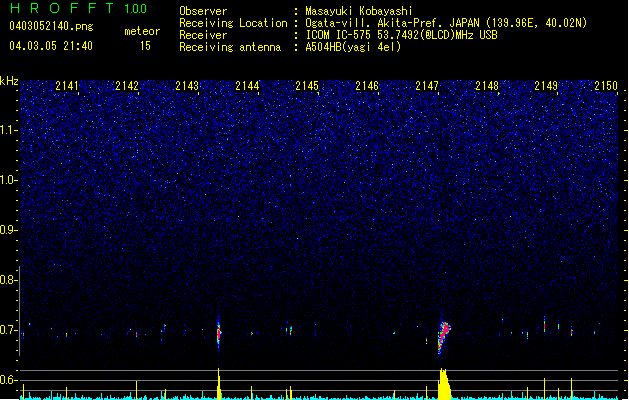Click the 2147 time axis marker

pos(427,85)
